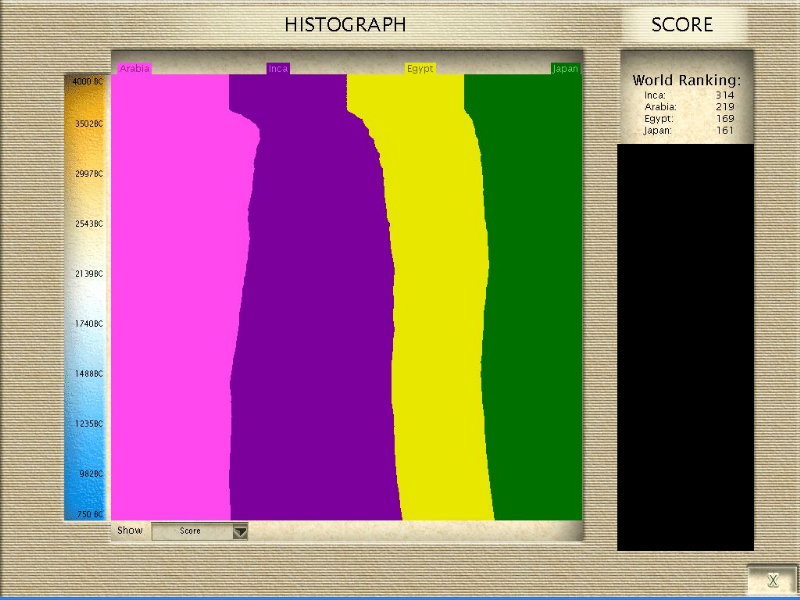Click the World Ranking heading
This screenshot has width=800, height=600.
coord(686,79)
